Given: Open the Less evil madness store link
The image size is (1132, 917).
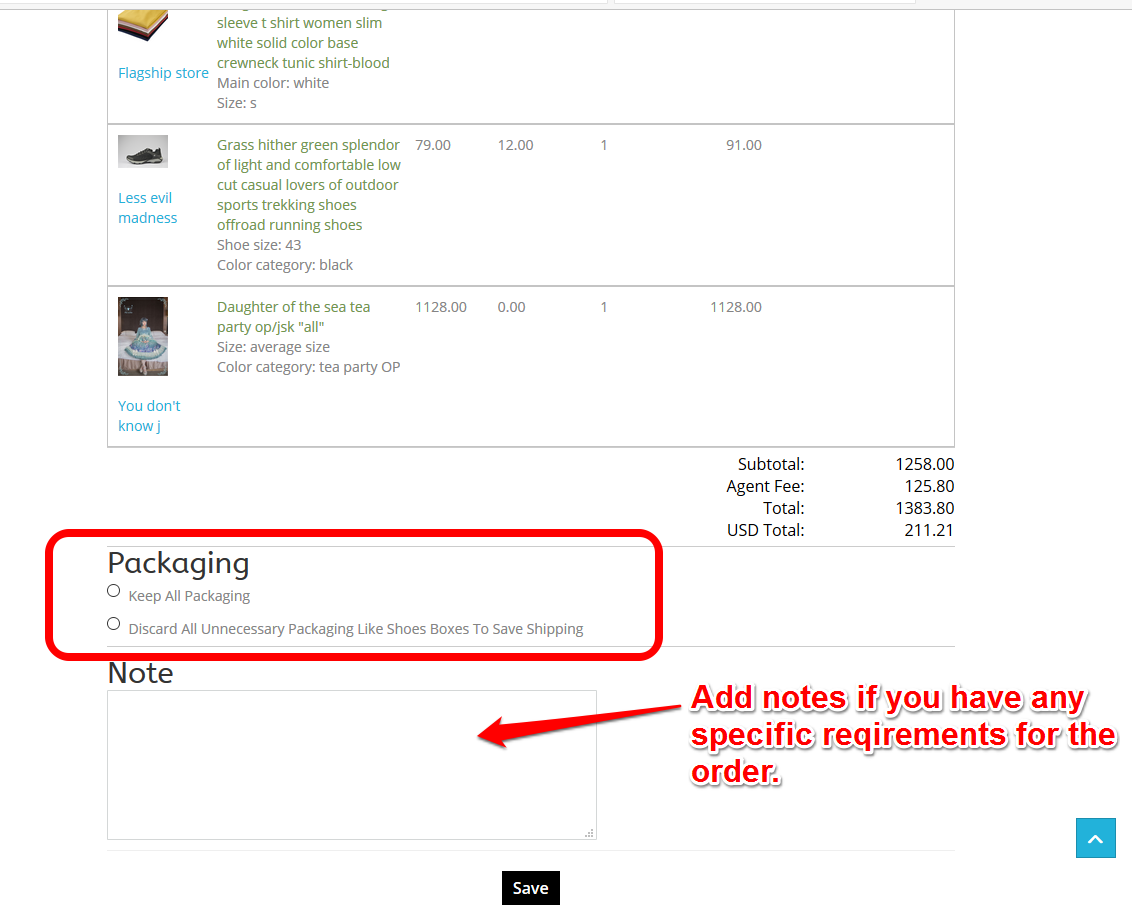Looking at the screenshot, I should [147, 208].
